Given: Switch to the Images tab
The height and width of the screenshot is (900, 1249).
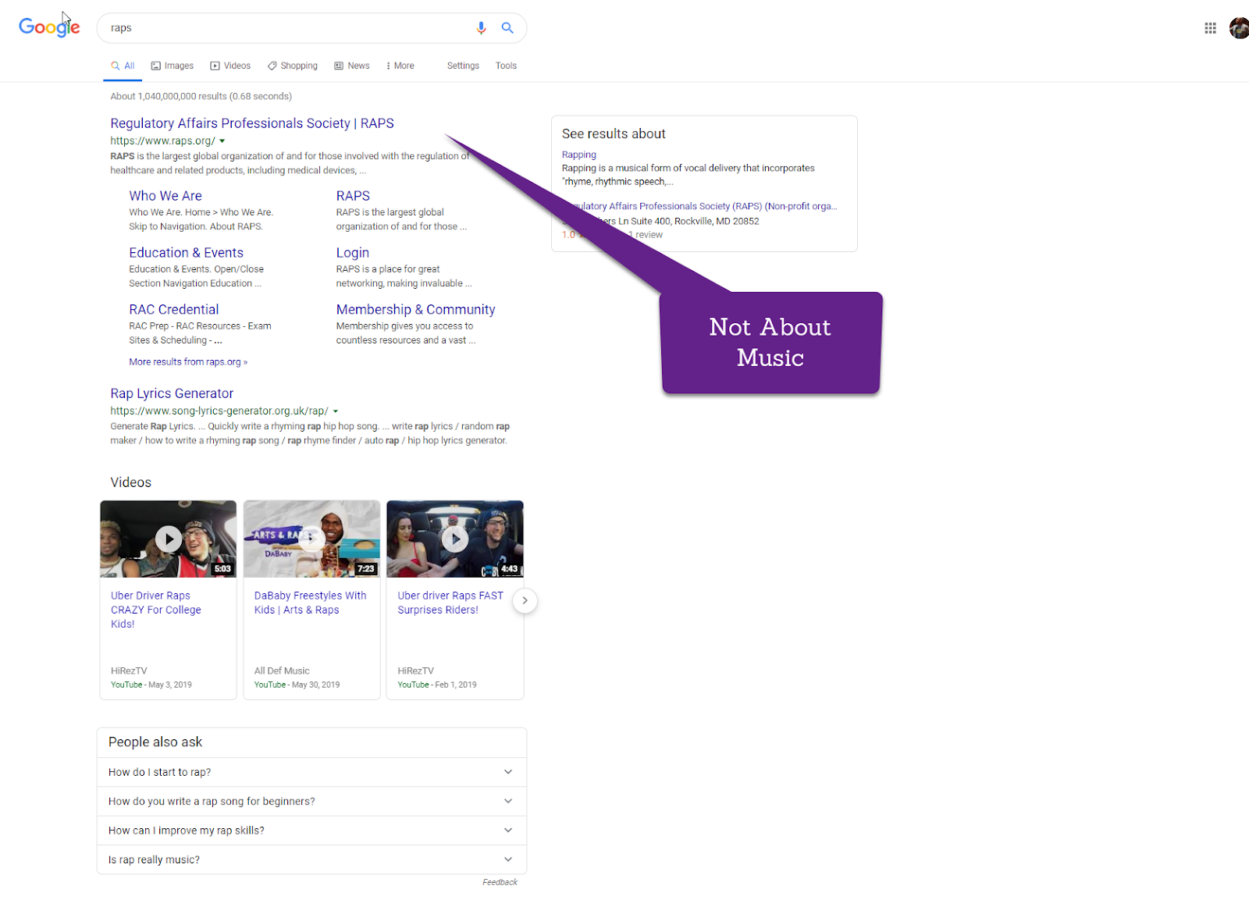Looking at the screenshot, I should (172, 66).
